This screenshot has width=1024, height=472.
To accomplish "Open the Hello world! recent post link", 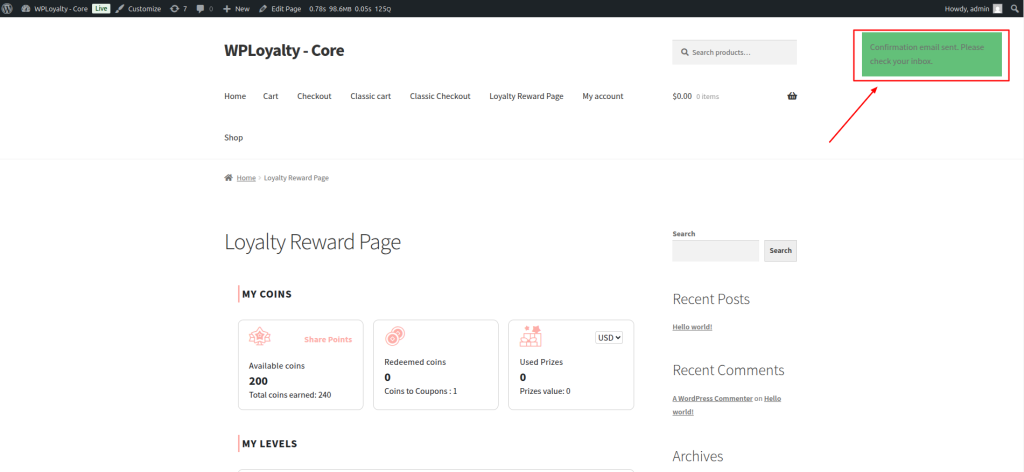I will coord(694,327).
